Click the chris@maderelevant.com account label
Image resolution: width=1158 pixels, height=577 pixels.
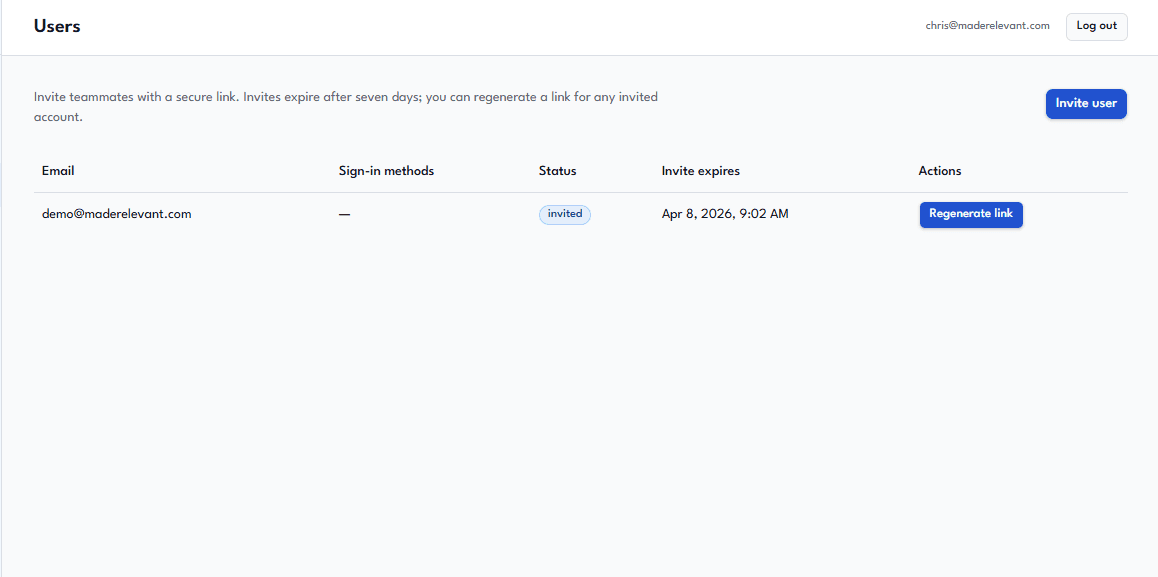click(987, 25)
